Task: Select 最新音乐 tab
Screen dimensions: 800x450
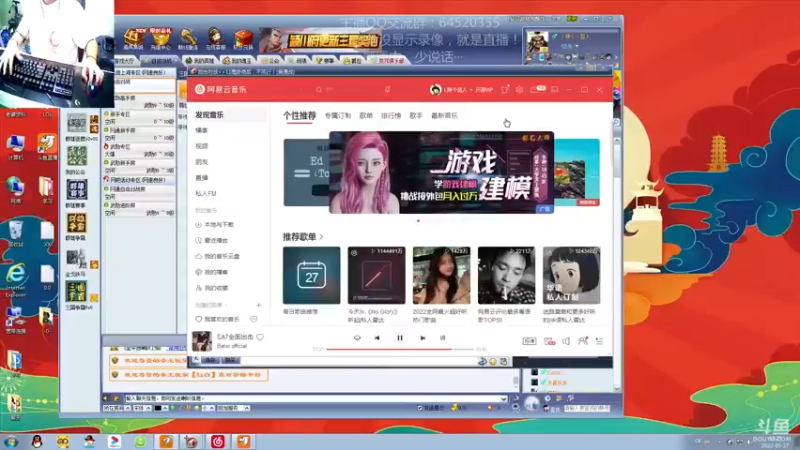Action: pyautogui.click(x=444, y=116)
